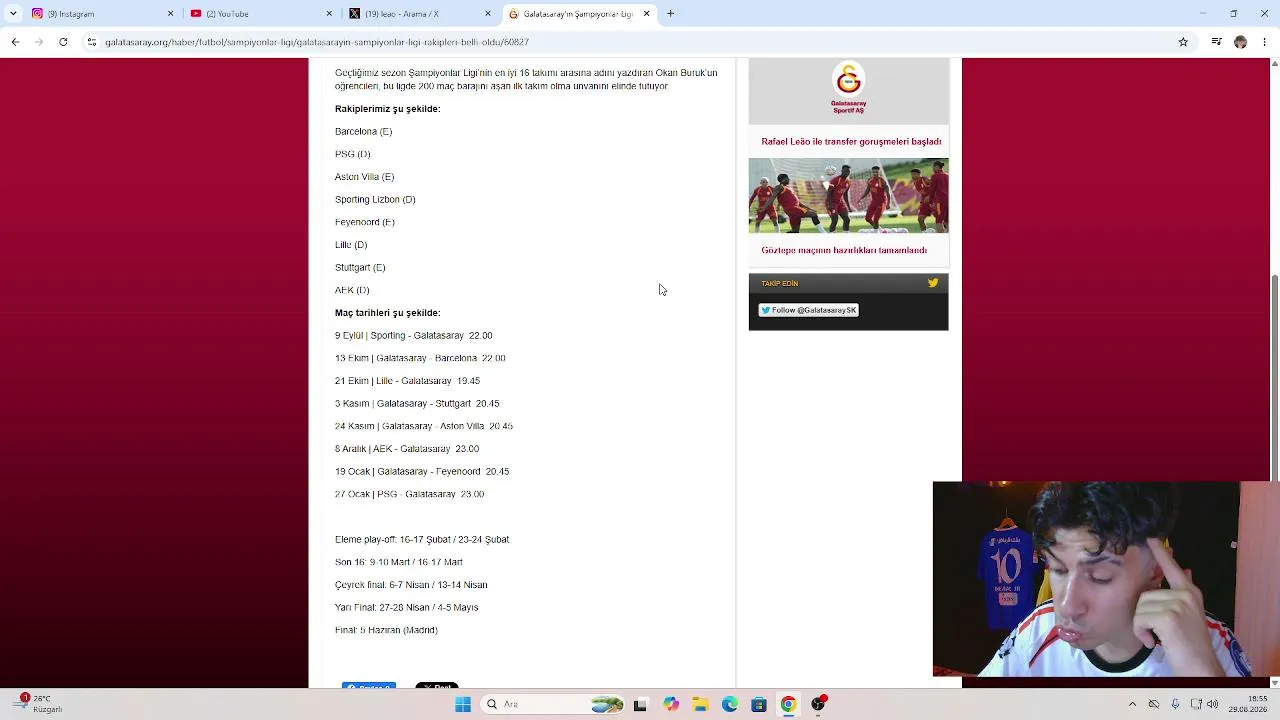Open Microsoft Edge from the taskbar
Viewport: 1280px width, 720px height.
click(x=729, y=704)
